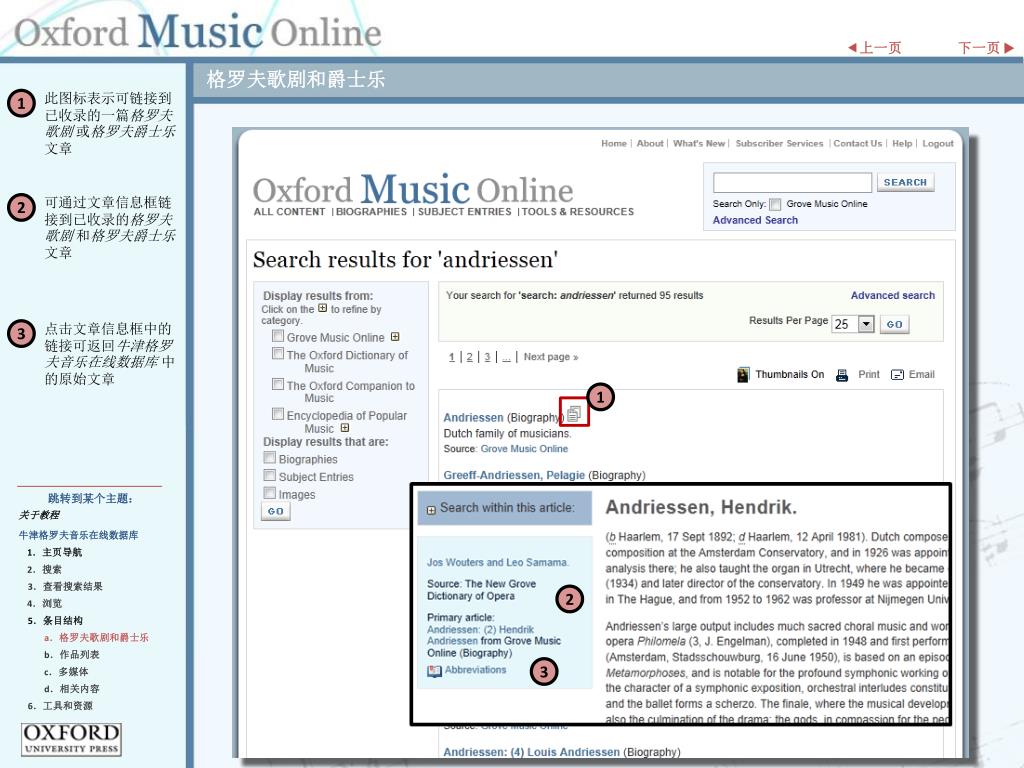
Task: Select 格罗夫歌剧和爵士乐 subtopic
Action: tap(104, 637)
